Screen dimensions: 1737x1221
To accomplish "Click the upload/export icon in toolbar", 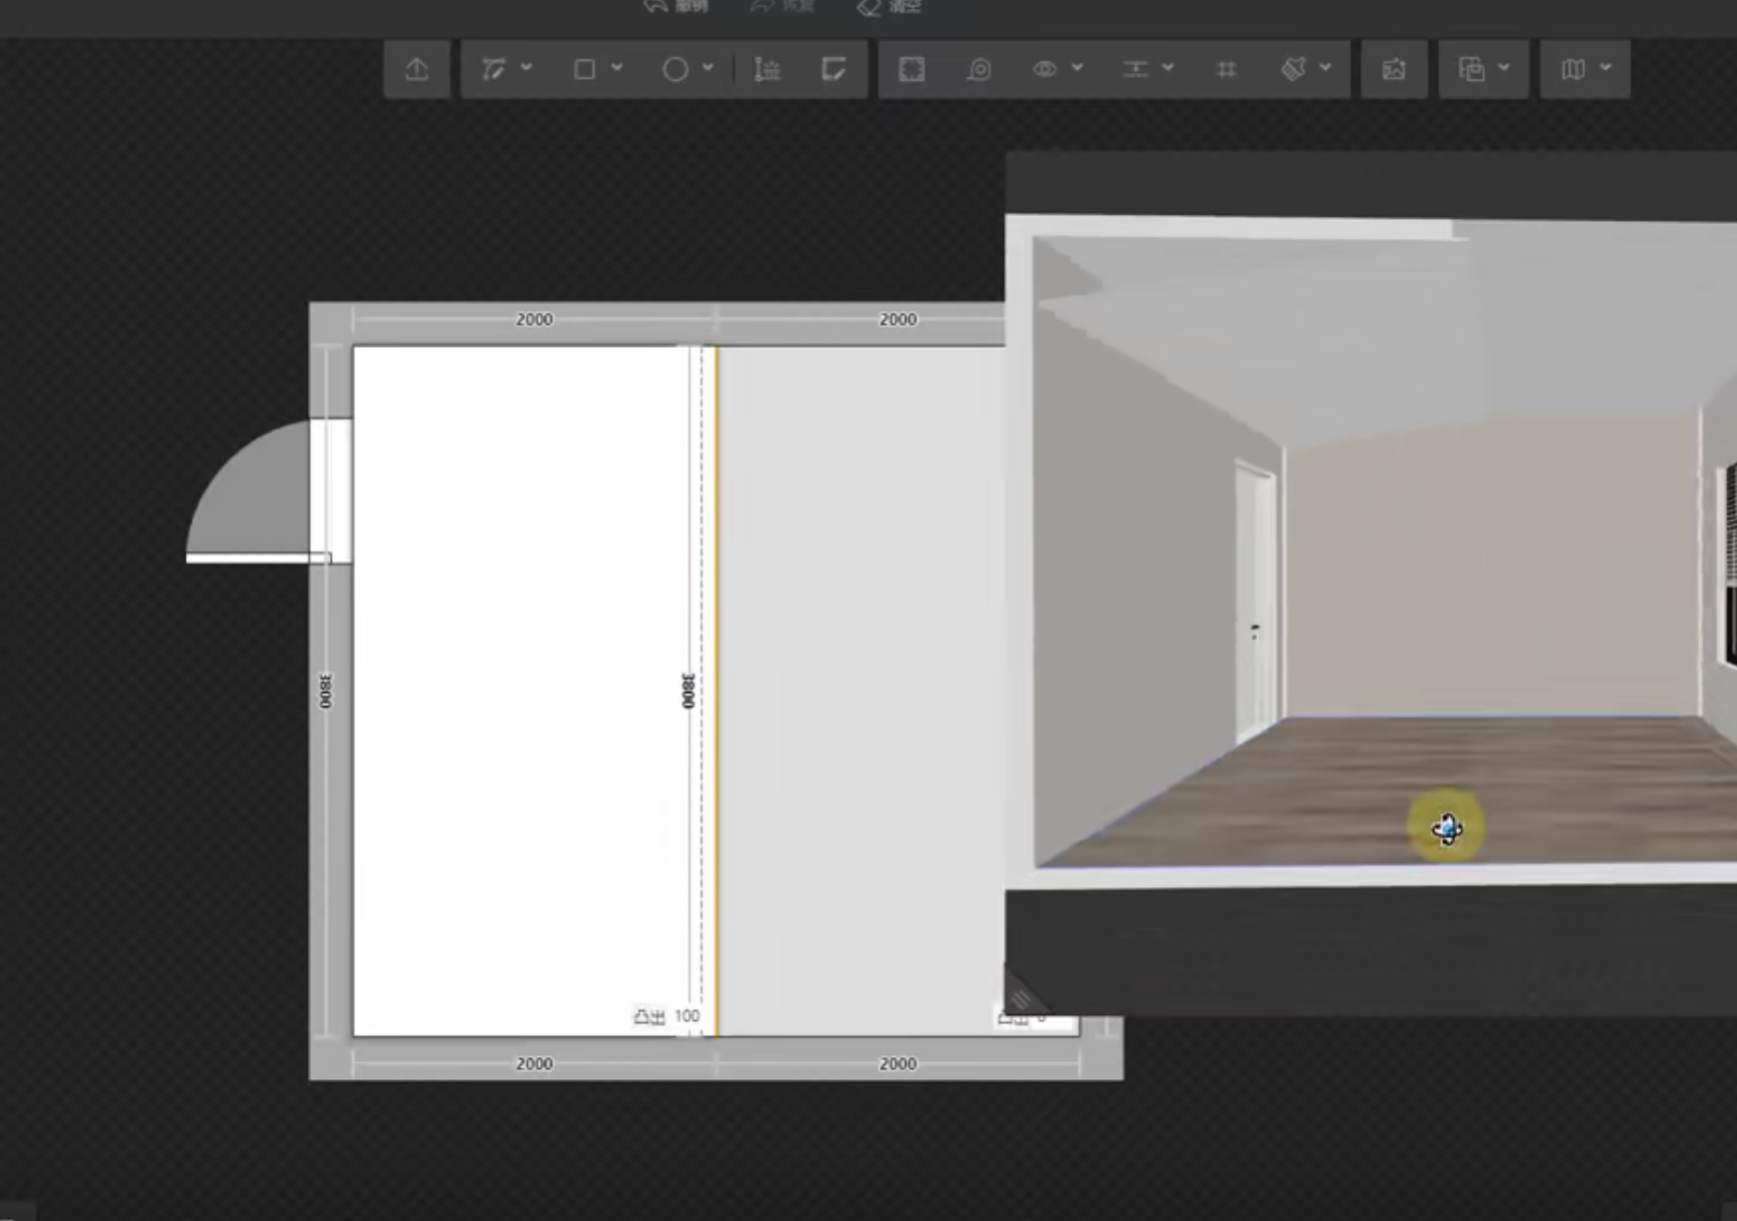I will click(x=417, y=69).
